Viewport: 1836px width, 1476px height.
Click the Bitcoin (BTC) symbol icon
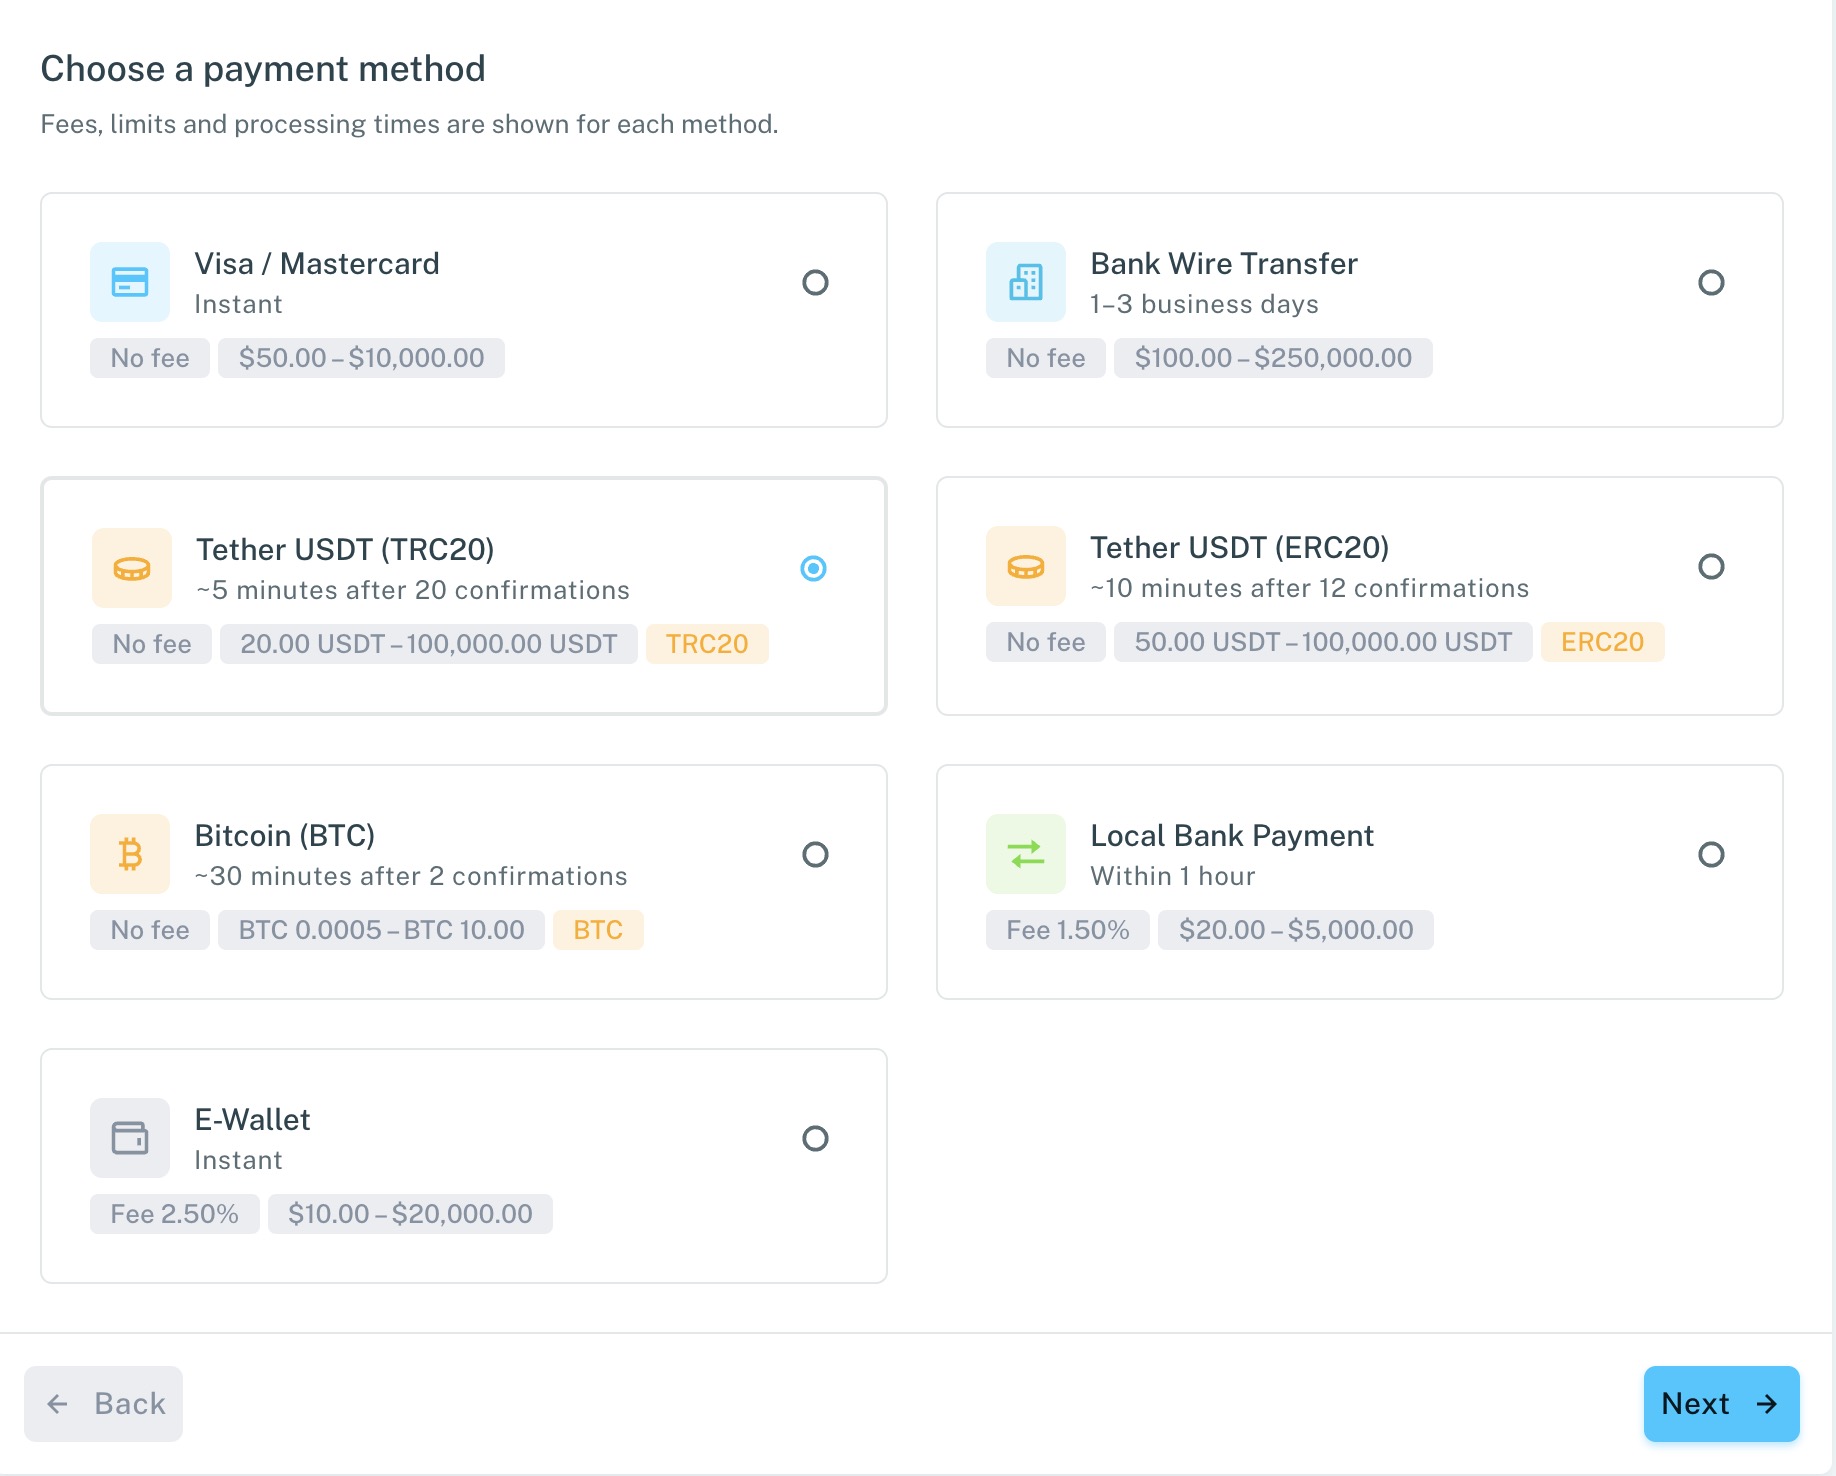(130, 854)
